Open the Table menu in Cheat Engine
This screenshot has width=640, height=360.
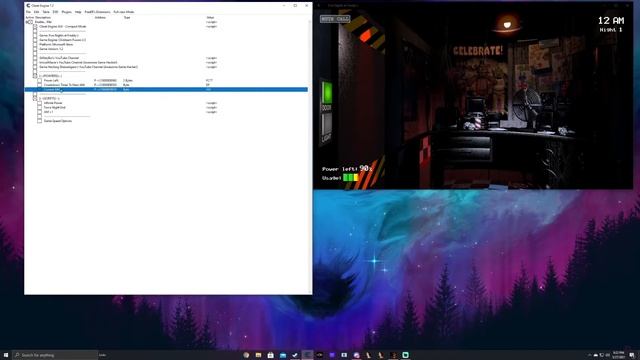coord(46,12)
